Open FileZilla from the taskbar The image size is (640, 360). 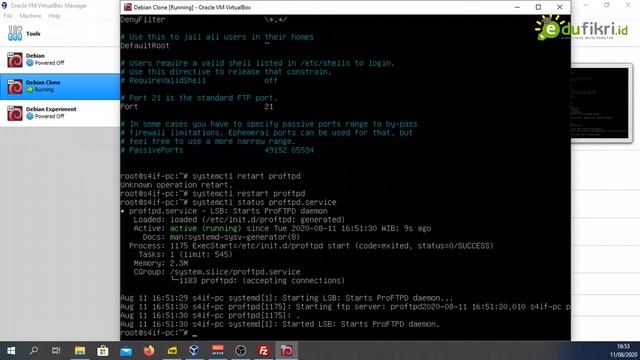[x=264, y=351]
